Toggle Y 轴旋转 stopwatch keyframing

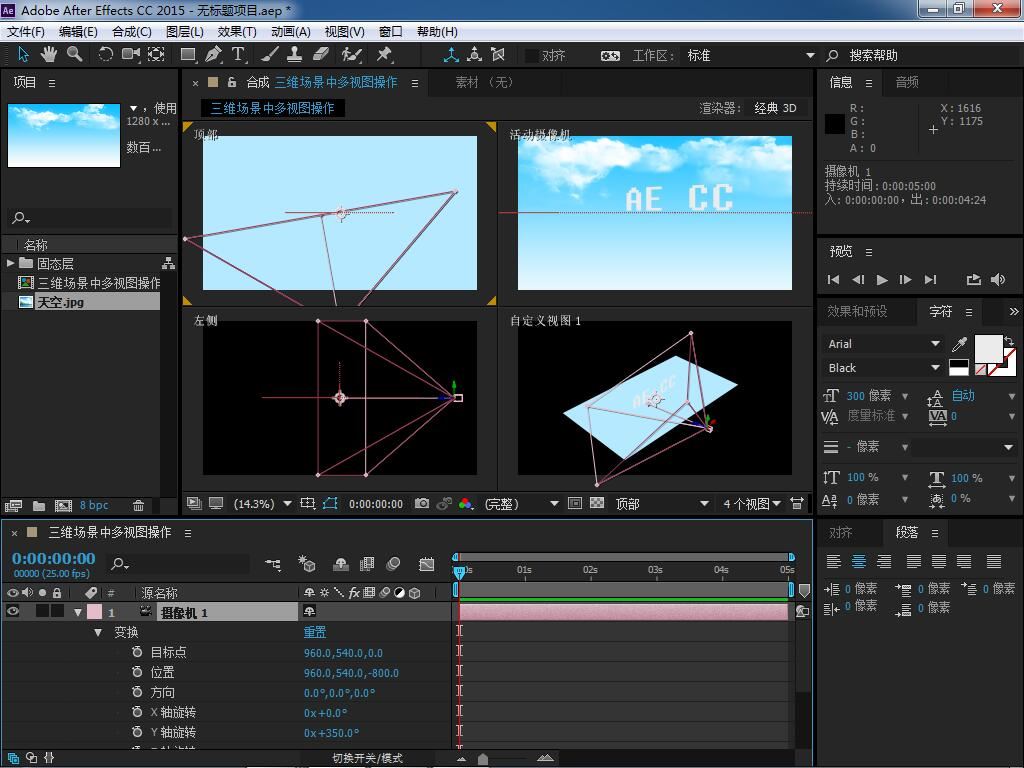pyautogui.click(x=137, y=731)
